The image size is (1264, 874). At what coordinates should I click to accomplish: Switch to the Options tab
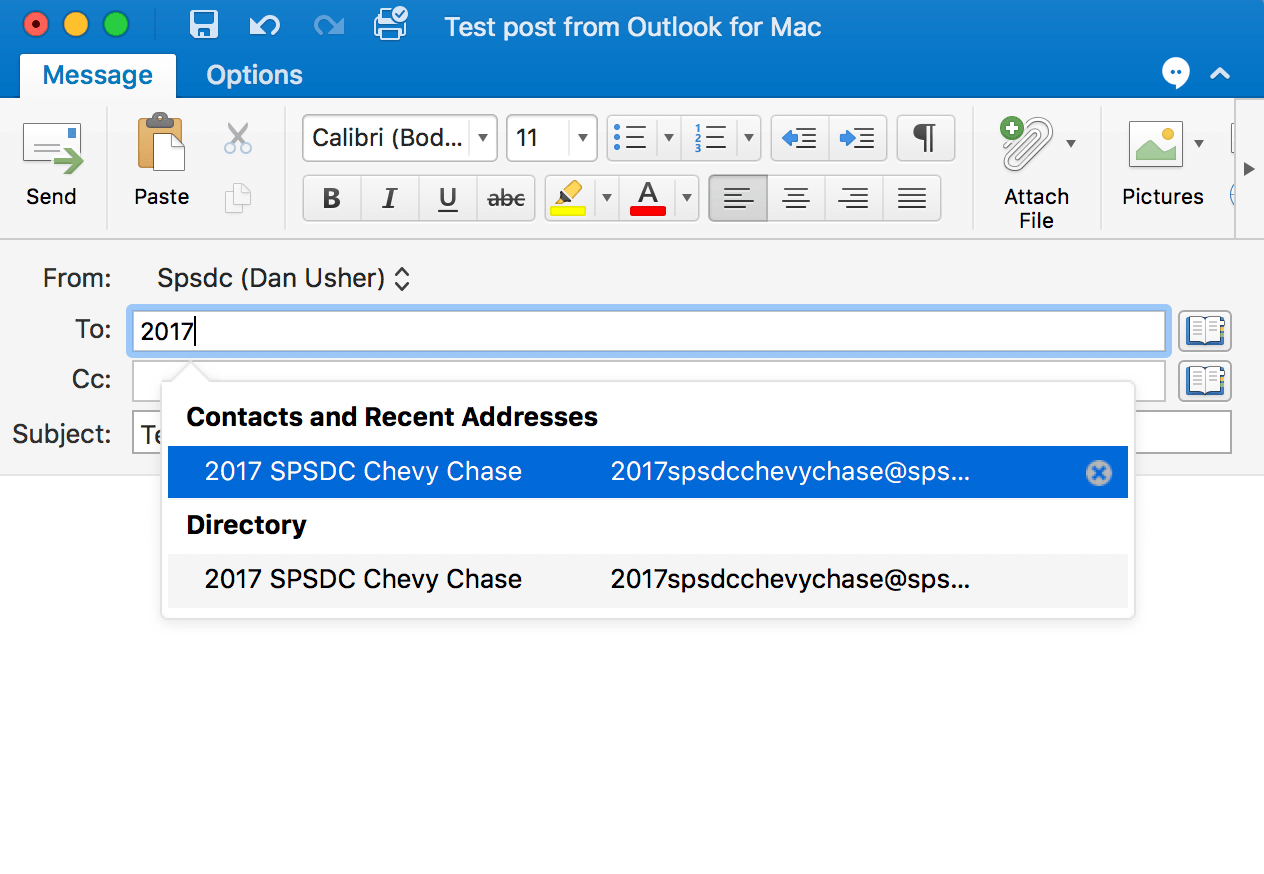253,74
